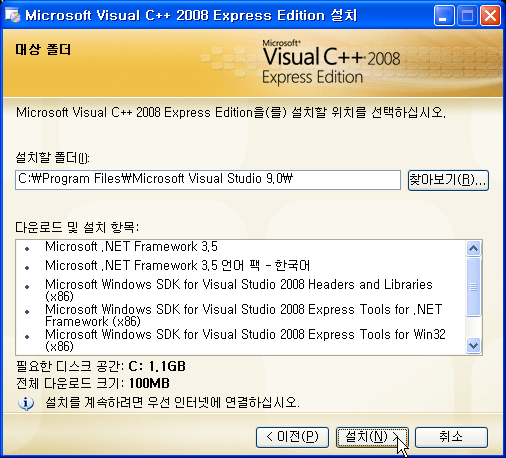Viewport: 506px width, 458px height.
Task: Select 'Microsoft .NET Framework 3.5' list entry
Action: 131,247
